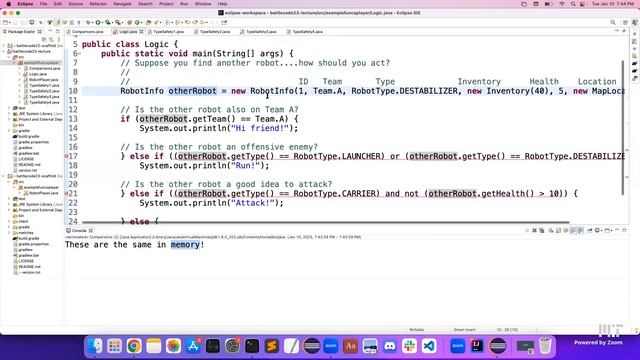Open the Terminal app in Dock
Image resolution: width=640 pixels, height=360 pixels.
point(252,346)
